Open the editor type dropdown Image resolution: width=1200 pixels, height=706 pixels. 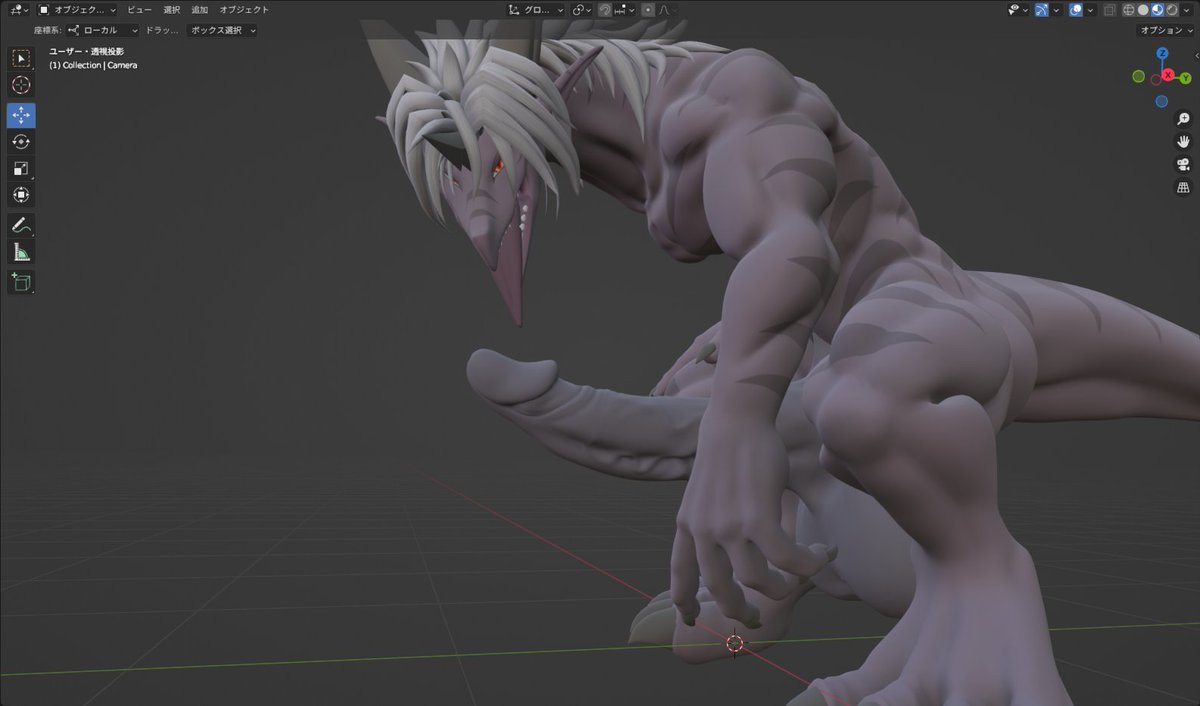17,10
